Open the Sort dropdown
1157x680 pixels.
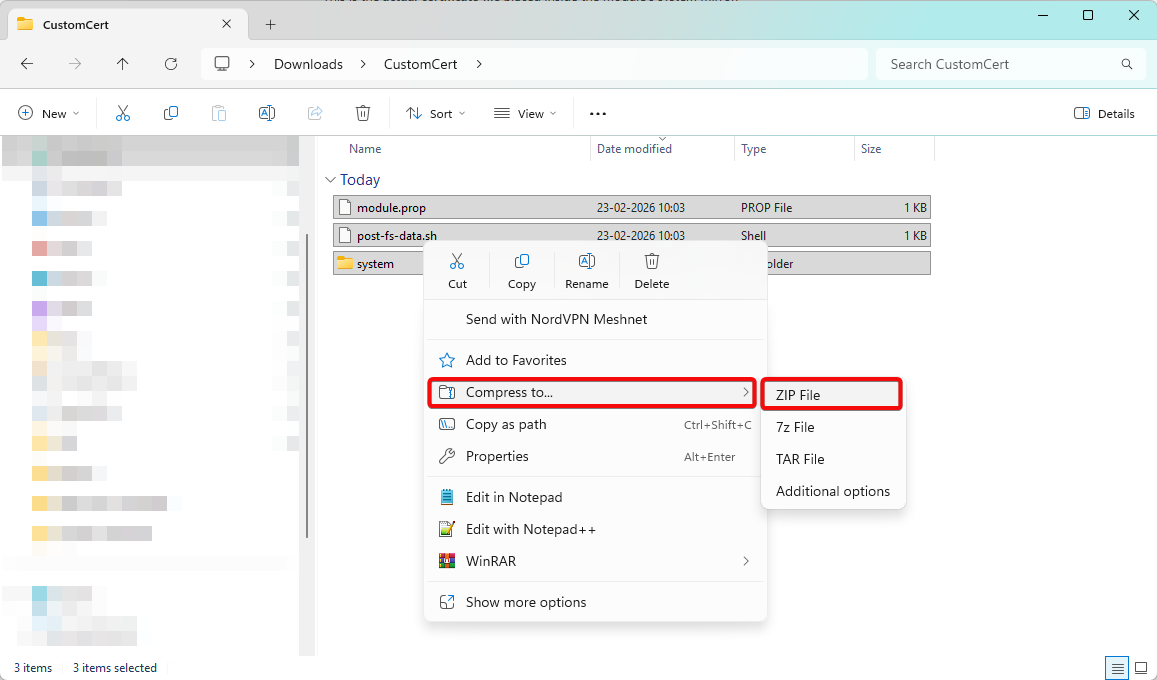pyautogui.click(x=435, y=114)
